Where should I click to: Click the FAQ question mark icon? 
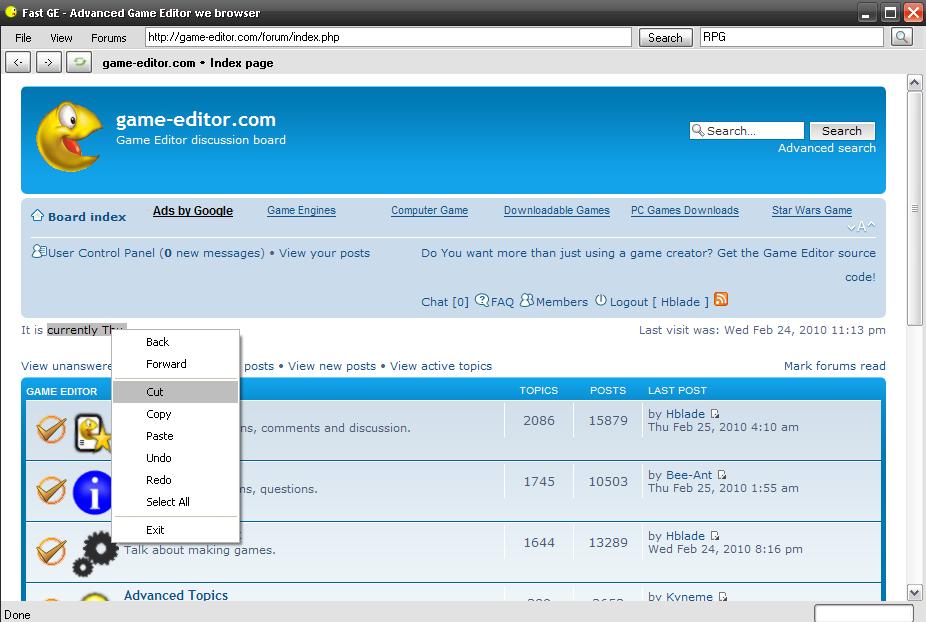[482, 301]
